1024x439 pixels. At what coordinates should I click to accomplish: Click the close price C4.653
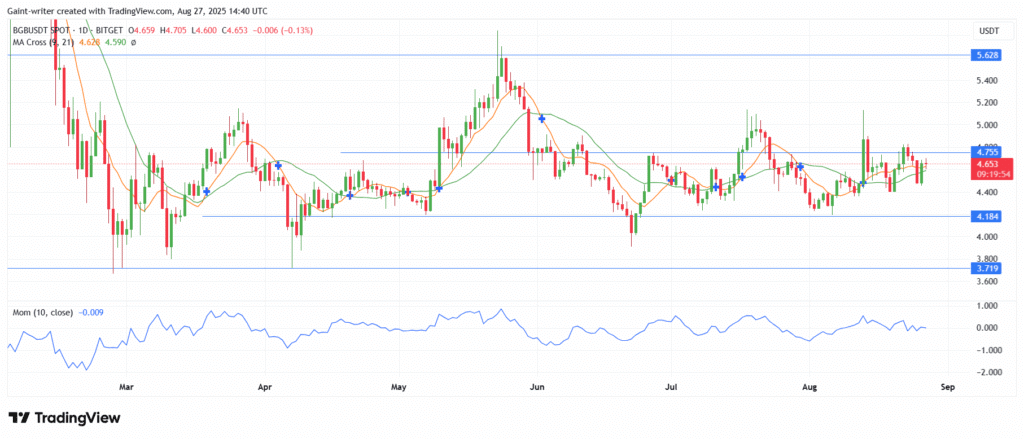coord(234,30)
